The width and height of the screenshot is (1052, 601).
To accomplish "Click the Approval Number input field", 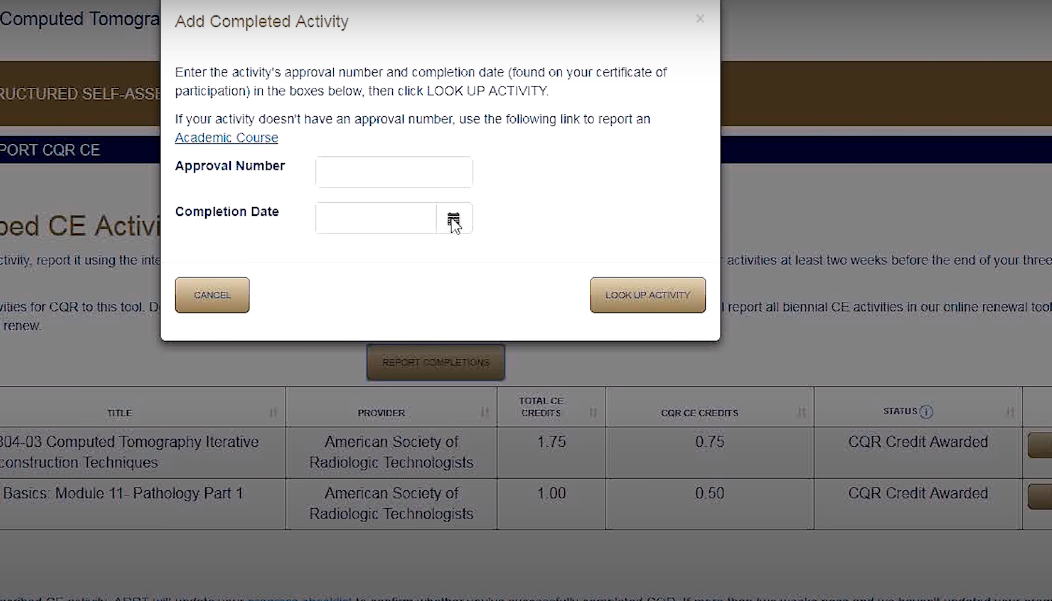I will (393, 171).
